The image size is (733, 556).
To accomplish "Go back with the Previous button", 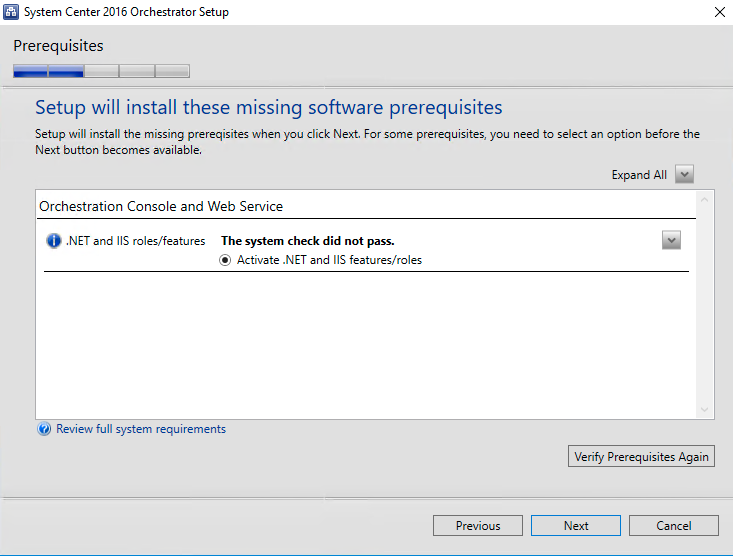I will pos(477,526).
